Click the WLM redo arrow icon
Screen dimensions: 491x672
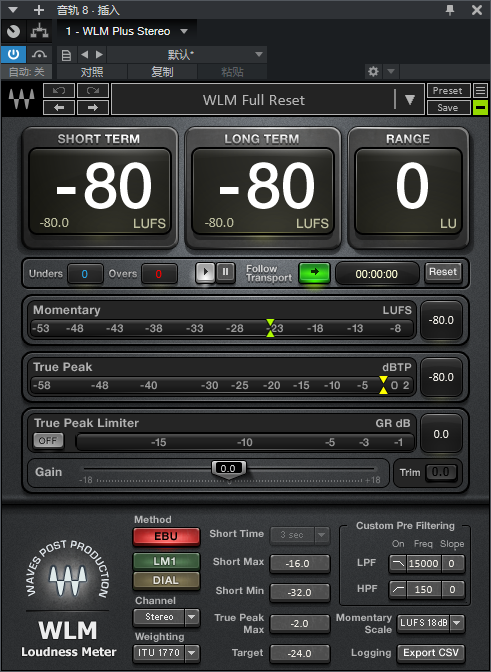pyautogui.click(x=93, y=90)
